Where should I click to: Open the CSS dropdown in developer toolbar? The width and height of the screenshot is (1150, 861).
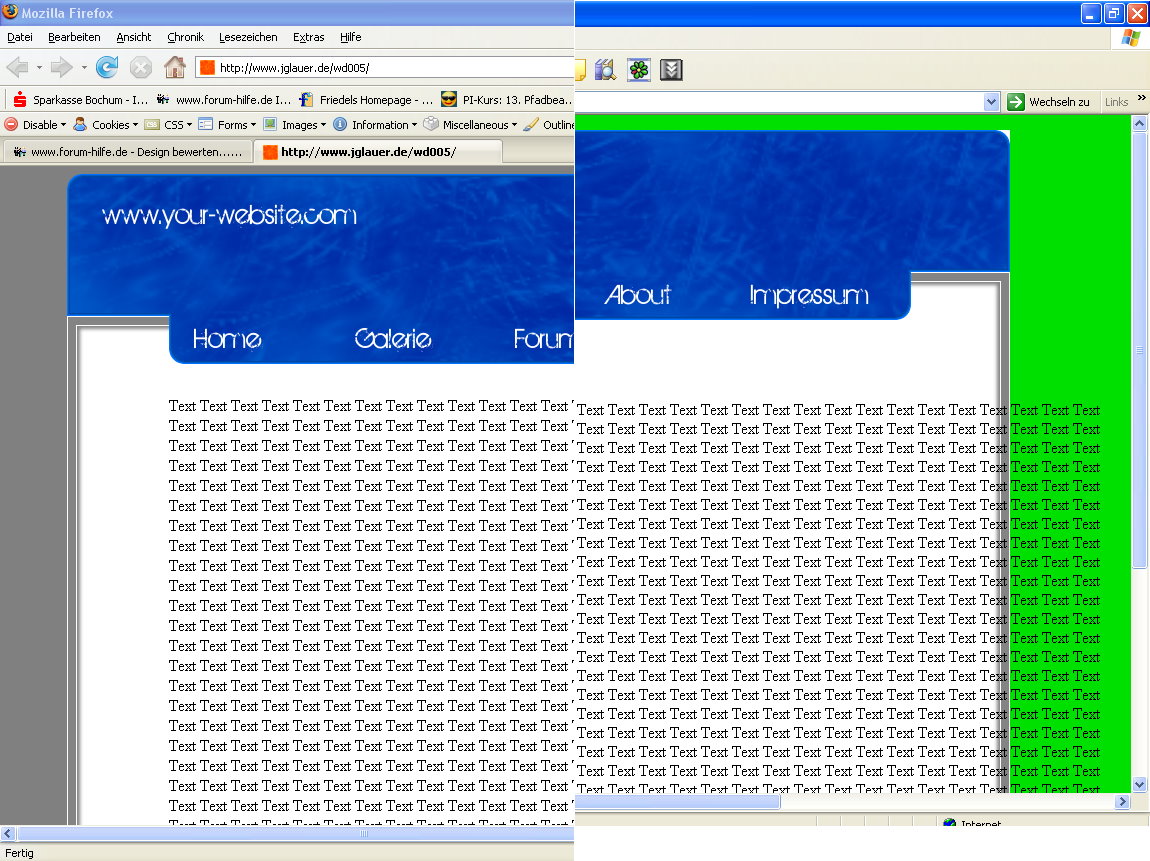click(168, 125)
